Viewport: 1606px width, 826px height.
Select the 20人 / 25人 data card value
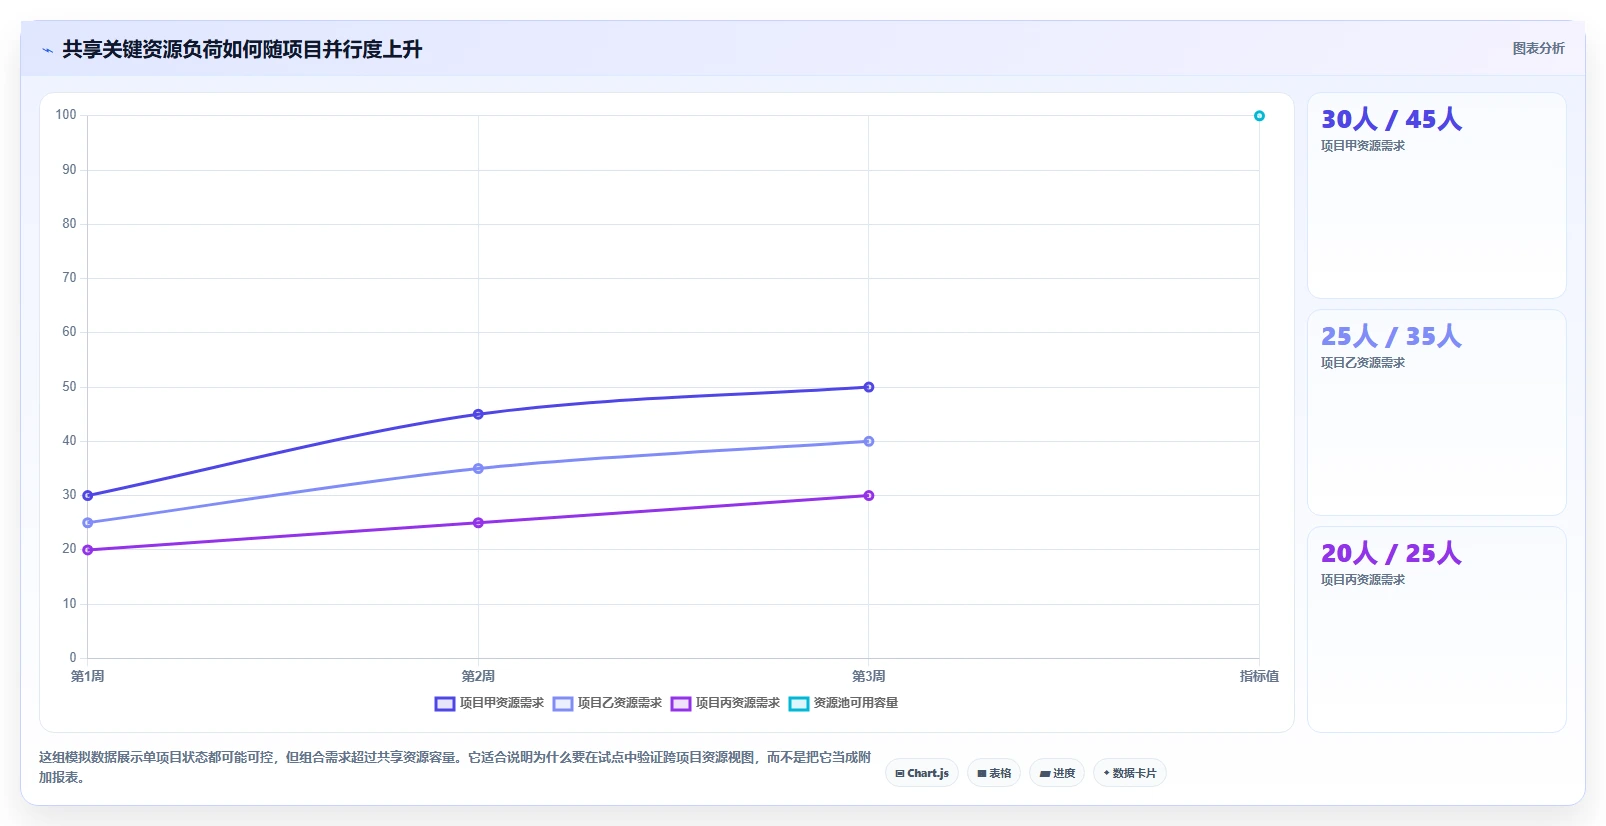pos(1391,553)
